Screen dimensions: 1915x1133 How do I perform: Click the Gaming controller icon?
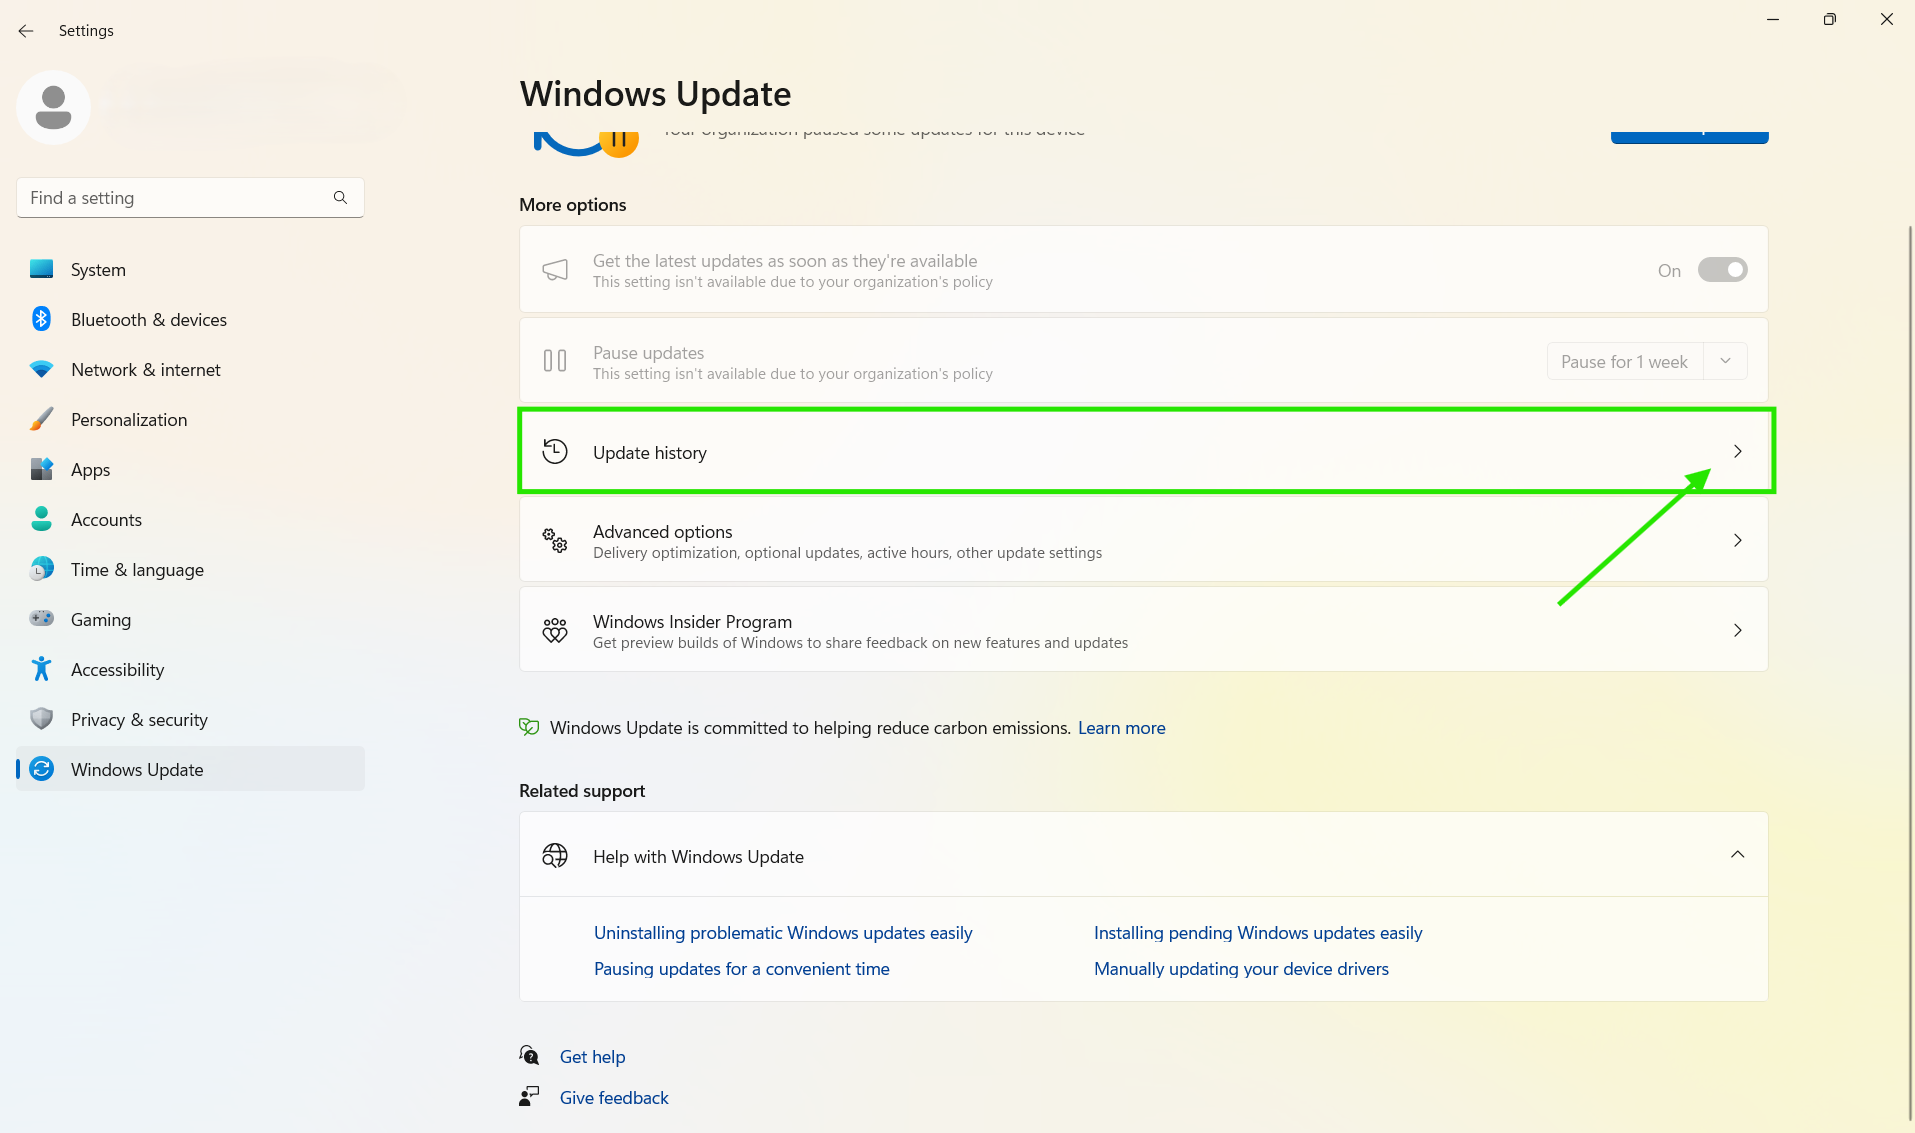click(x=41, y=619)
